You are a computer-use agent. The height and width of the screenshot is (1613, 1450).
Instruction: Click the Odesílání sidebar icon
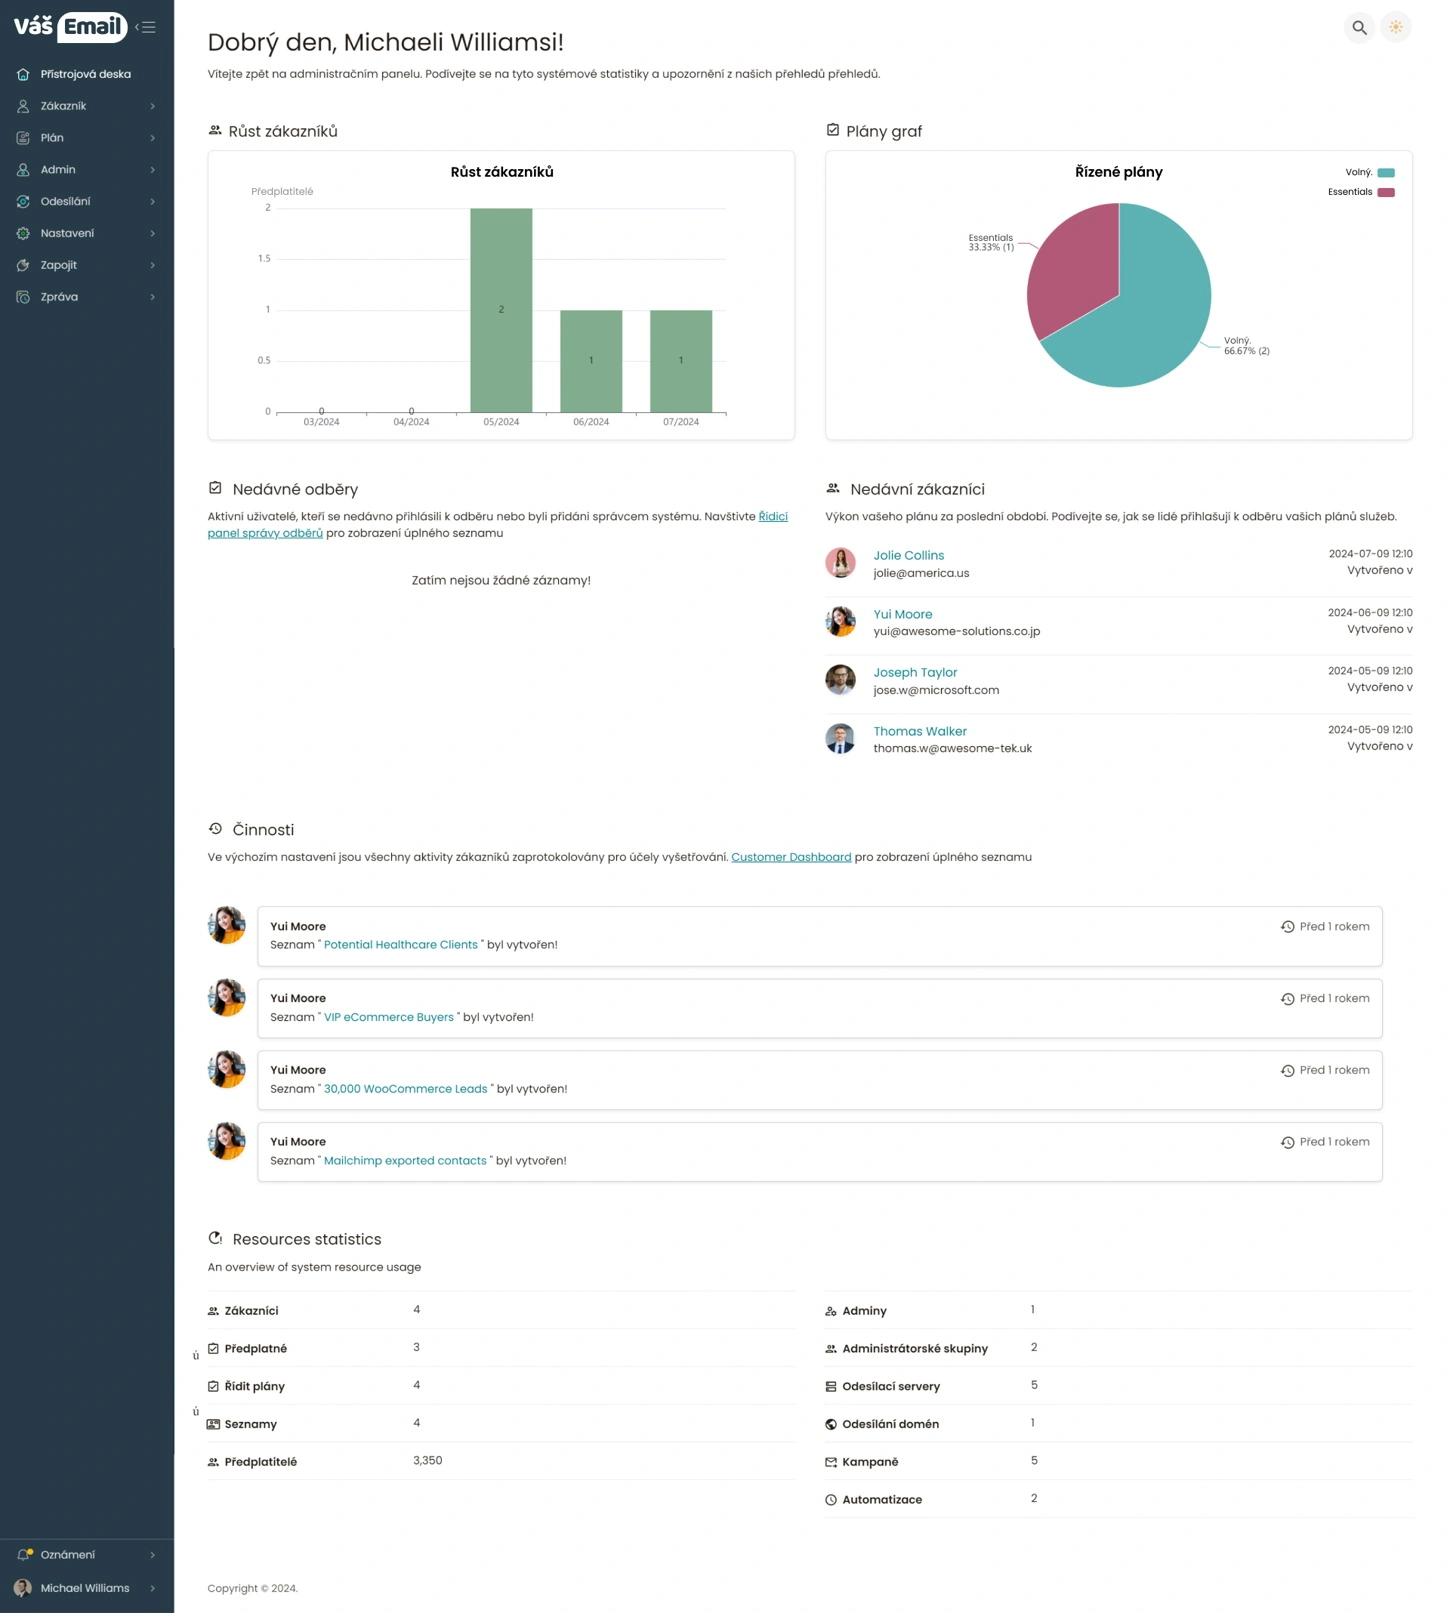[x=23, y=202]
